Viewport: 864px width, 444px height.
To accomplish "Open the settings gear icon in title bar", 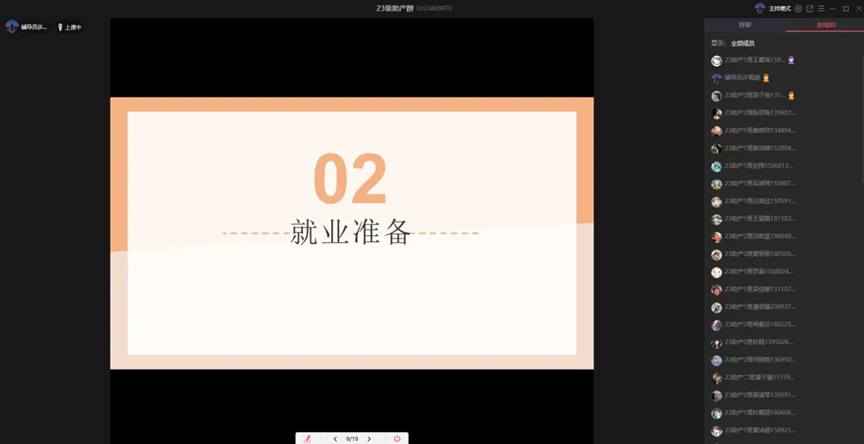I will (x=799, y=8).
